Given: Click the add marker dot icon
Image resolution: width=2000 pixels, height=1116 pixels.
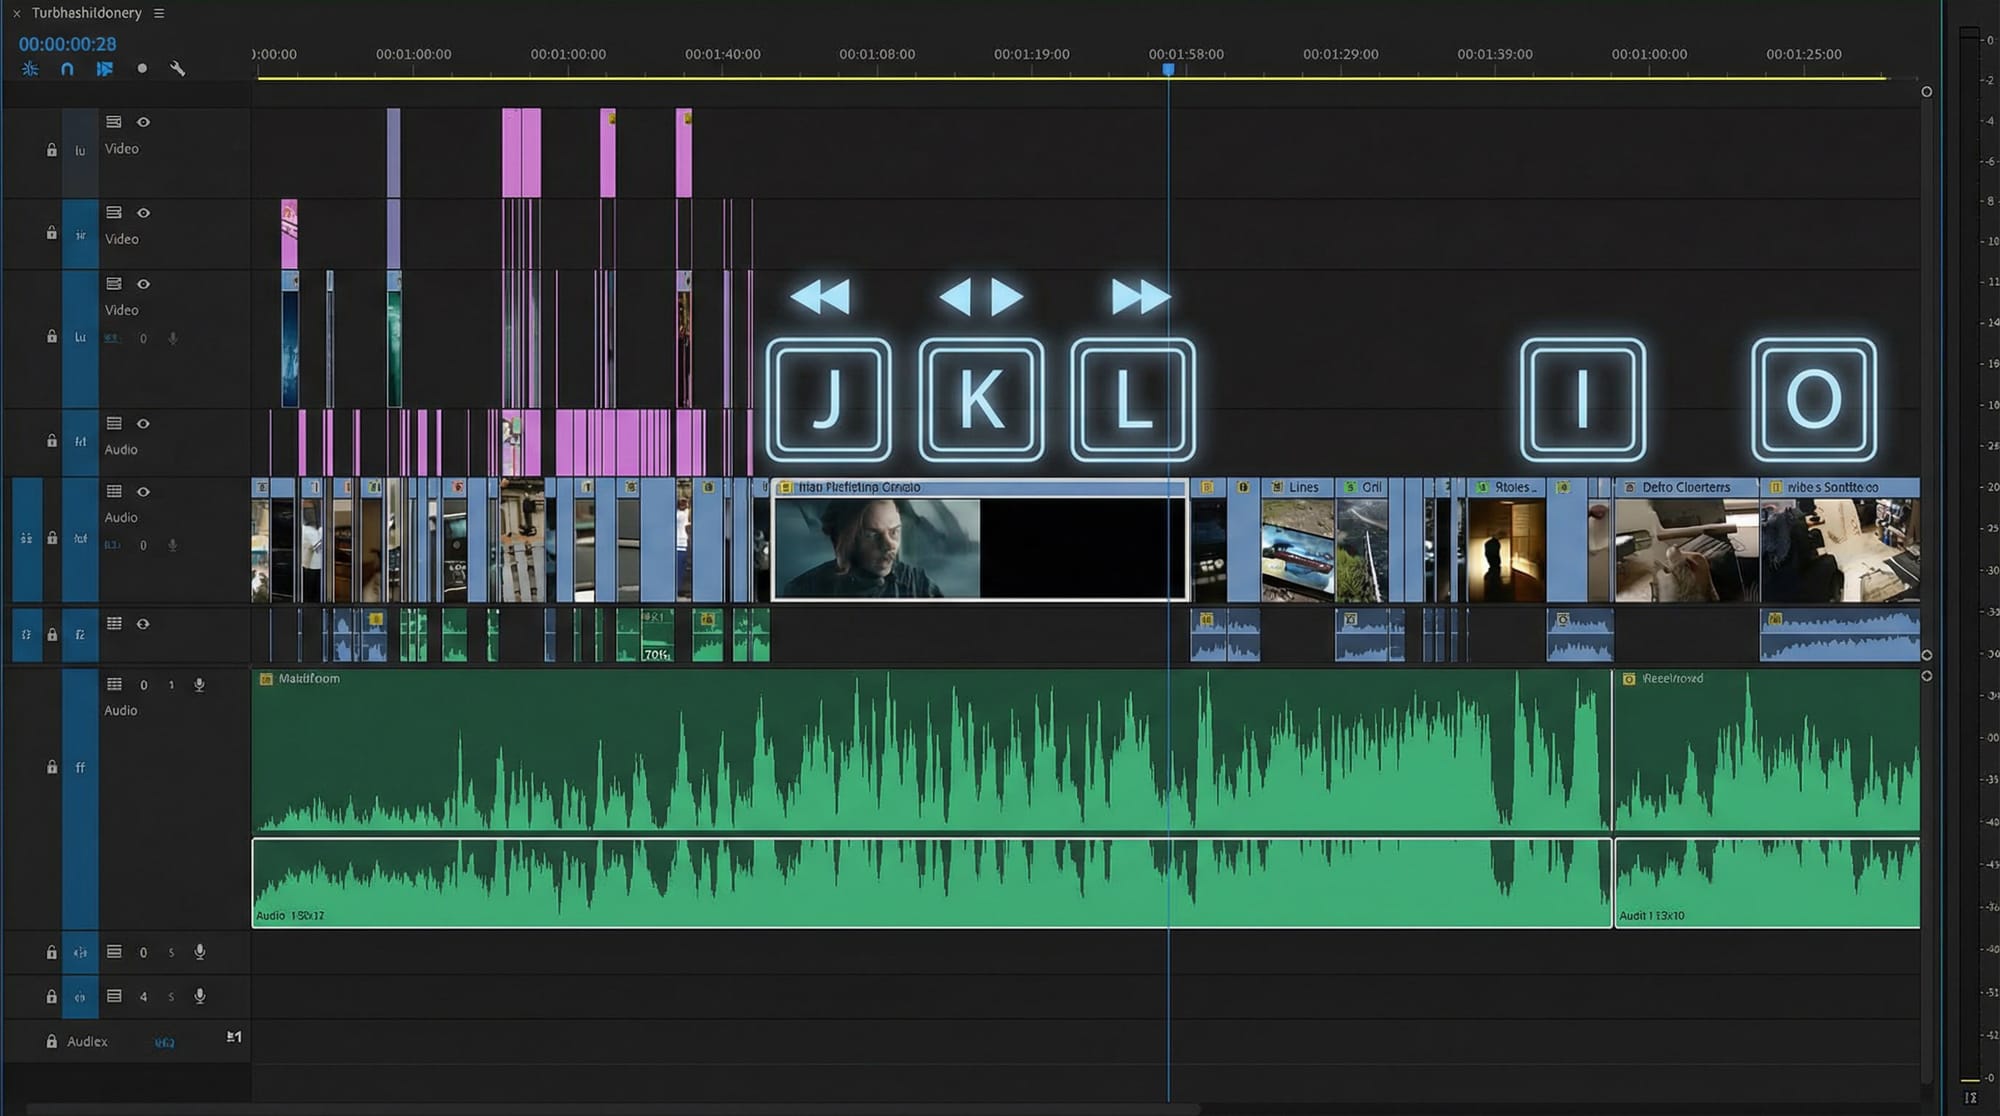Looking at the screenshot, I should pyautogui.click(x=142, y=69).
